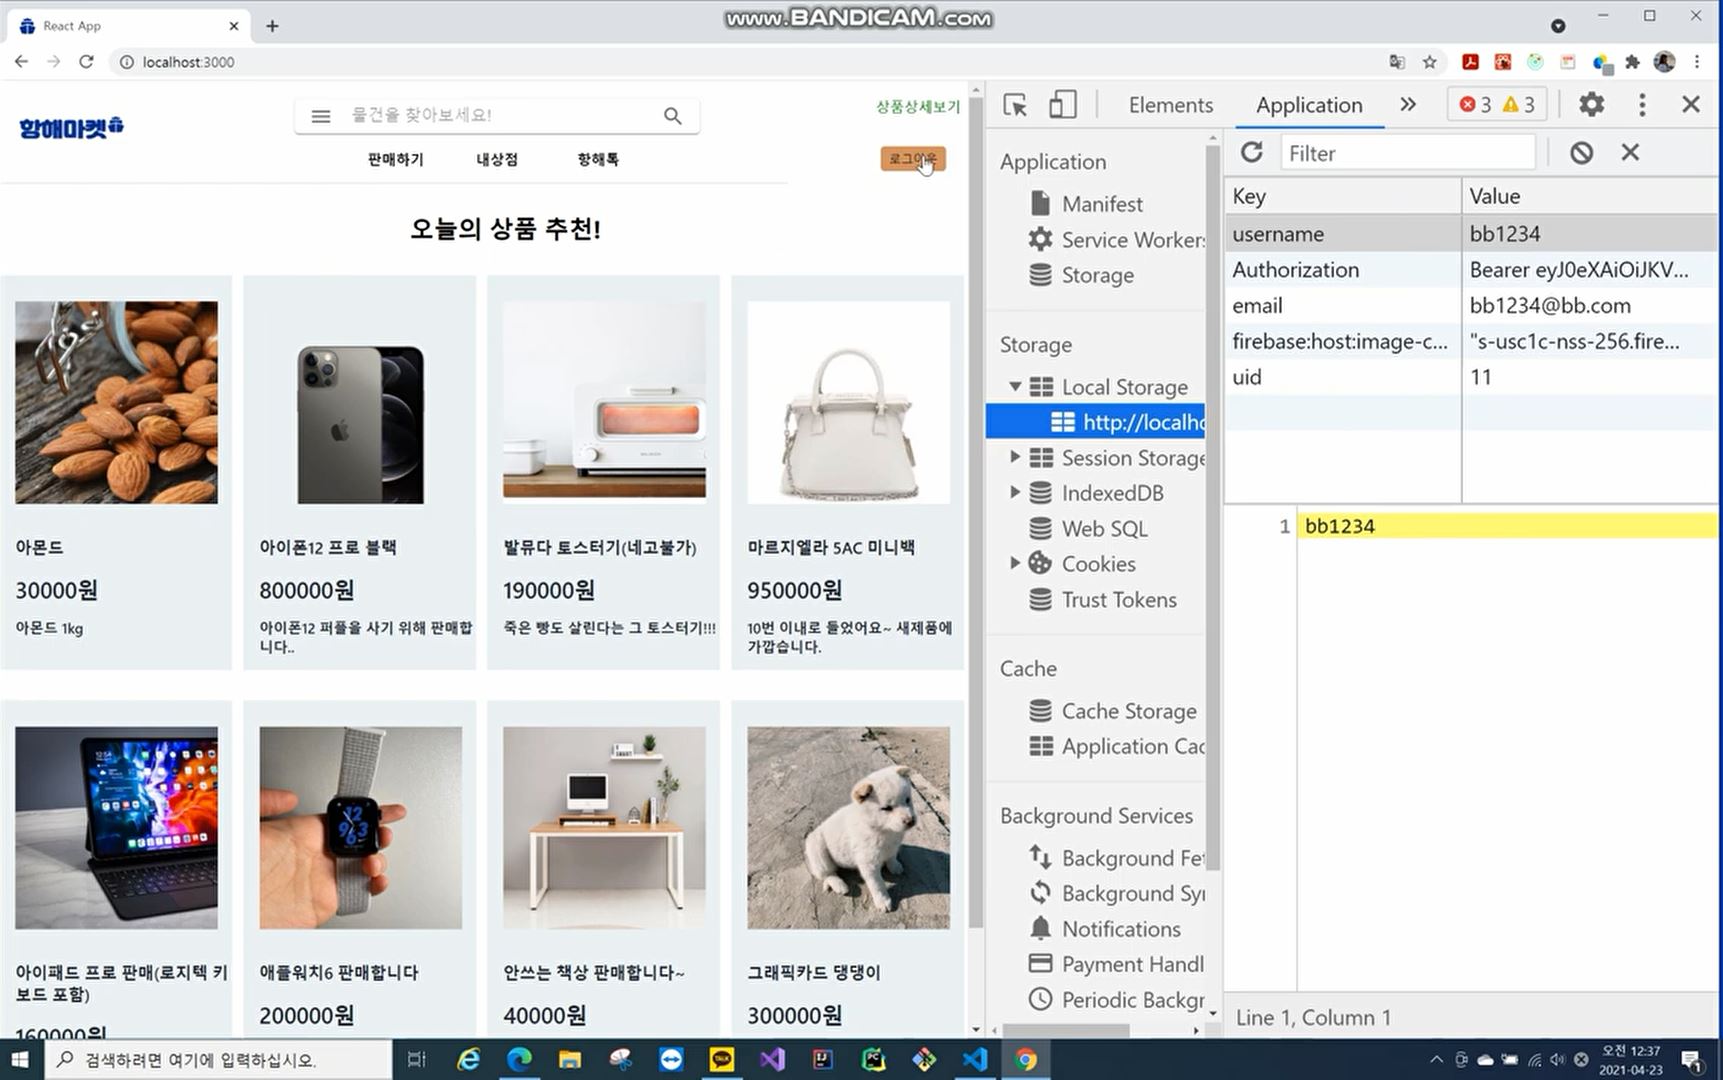
Task: Click the 항해마켓 logo
Action: [x=71, y=128]
